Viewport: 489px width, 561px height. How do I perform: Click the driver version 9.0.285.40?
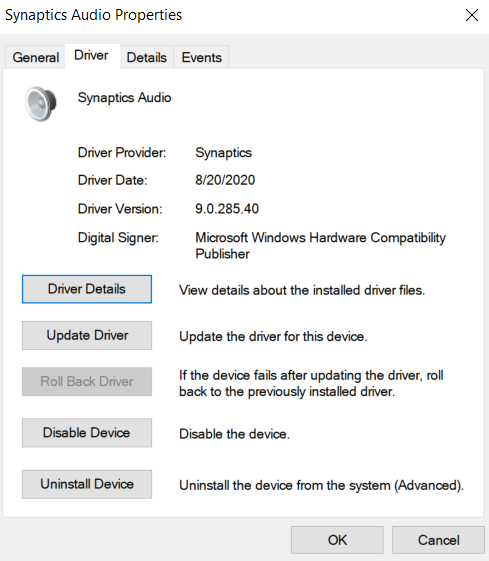pyautogui.click(x=227, y=209)
